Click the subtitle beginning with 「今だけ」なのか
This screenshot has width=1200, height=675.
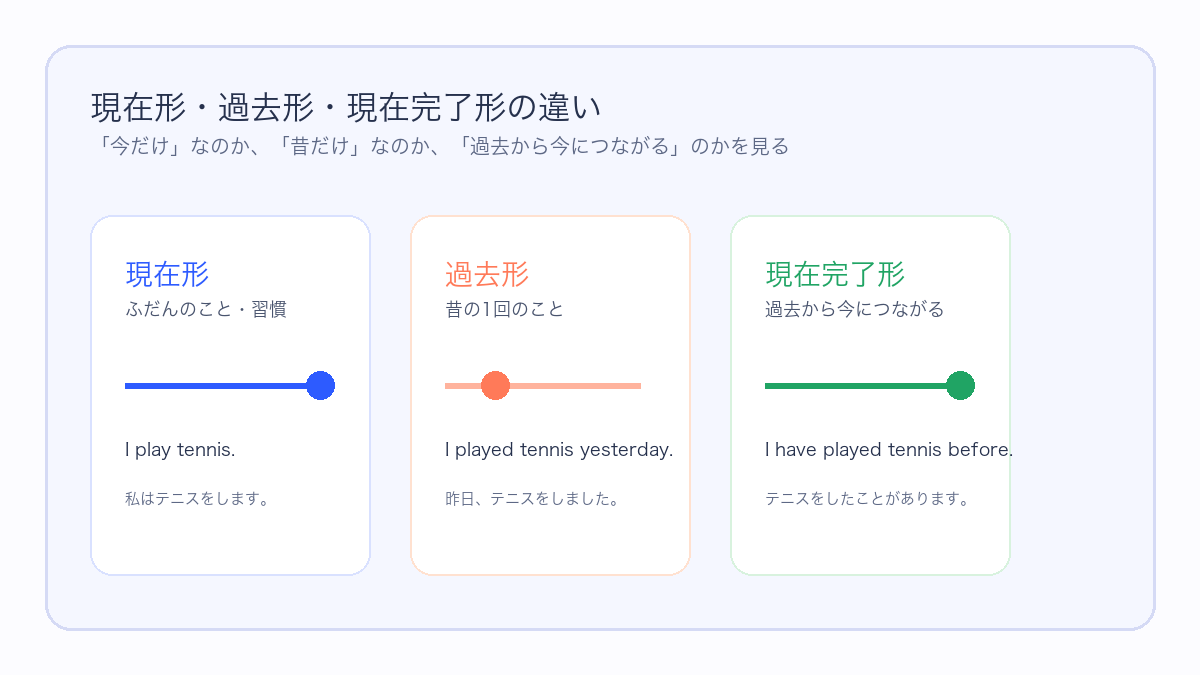click(440, 147)
